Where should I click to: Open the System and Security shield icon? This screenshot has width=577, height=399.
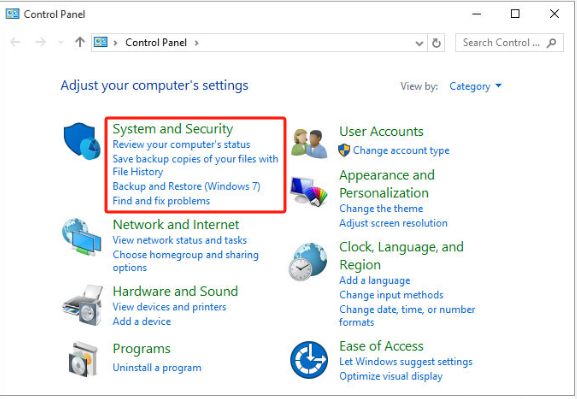[82, 141]
